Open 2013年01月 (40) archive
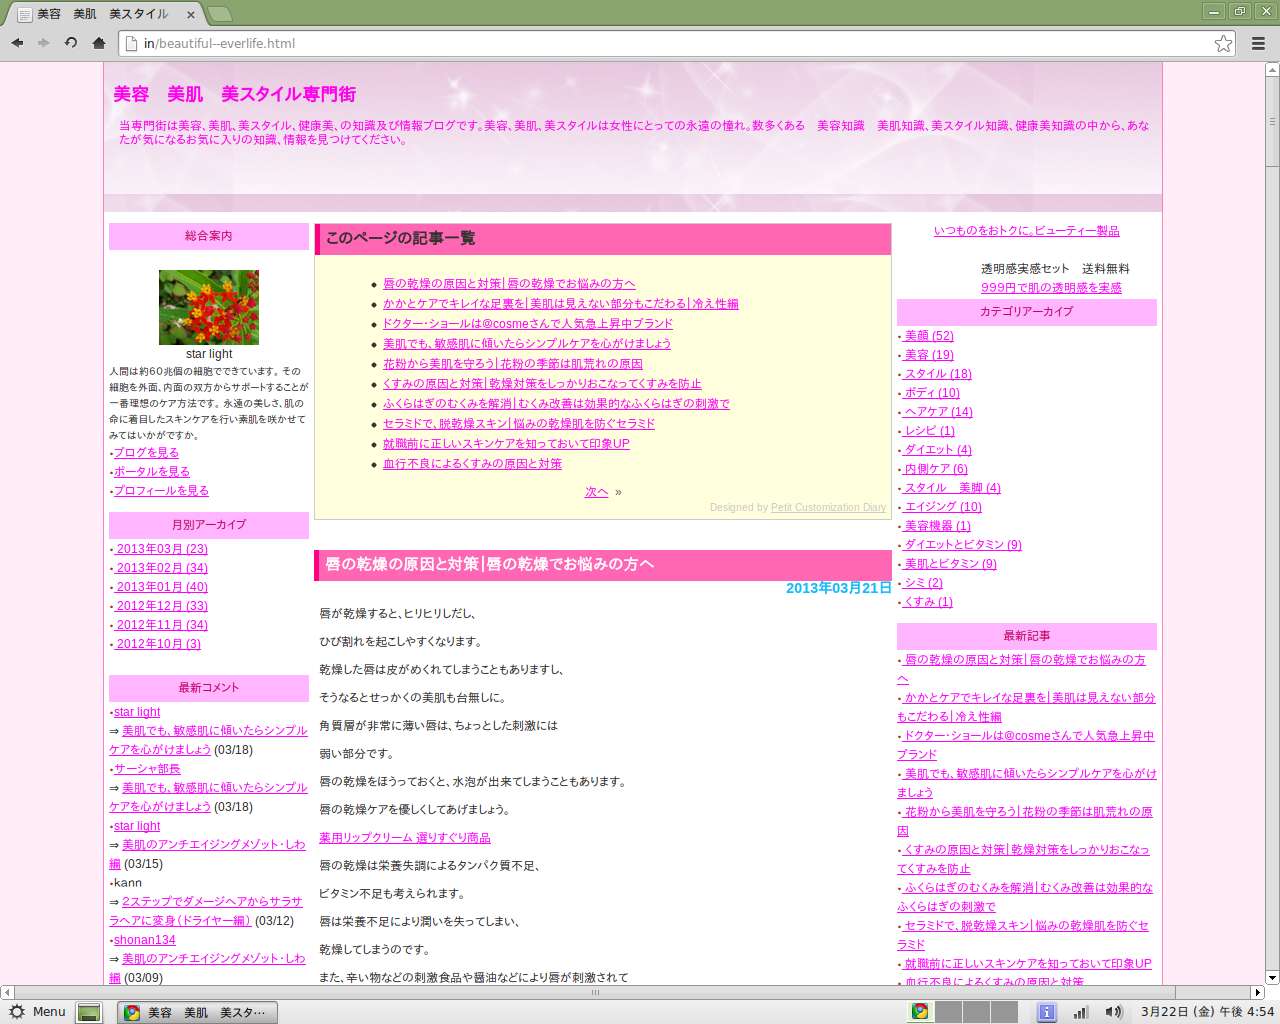1280x1024 pixels. [161, 587]
